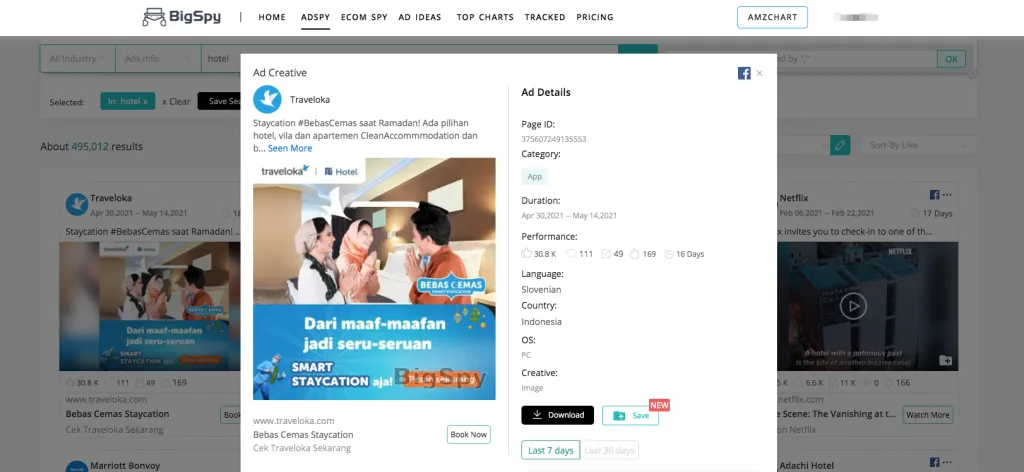The height and width of the screenshot is (472, 1024).
Task: Open the Ads info dropdown
Action: tap(157, 59)
